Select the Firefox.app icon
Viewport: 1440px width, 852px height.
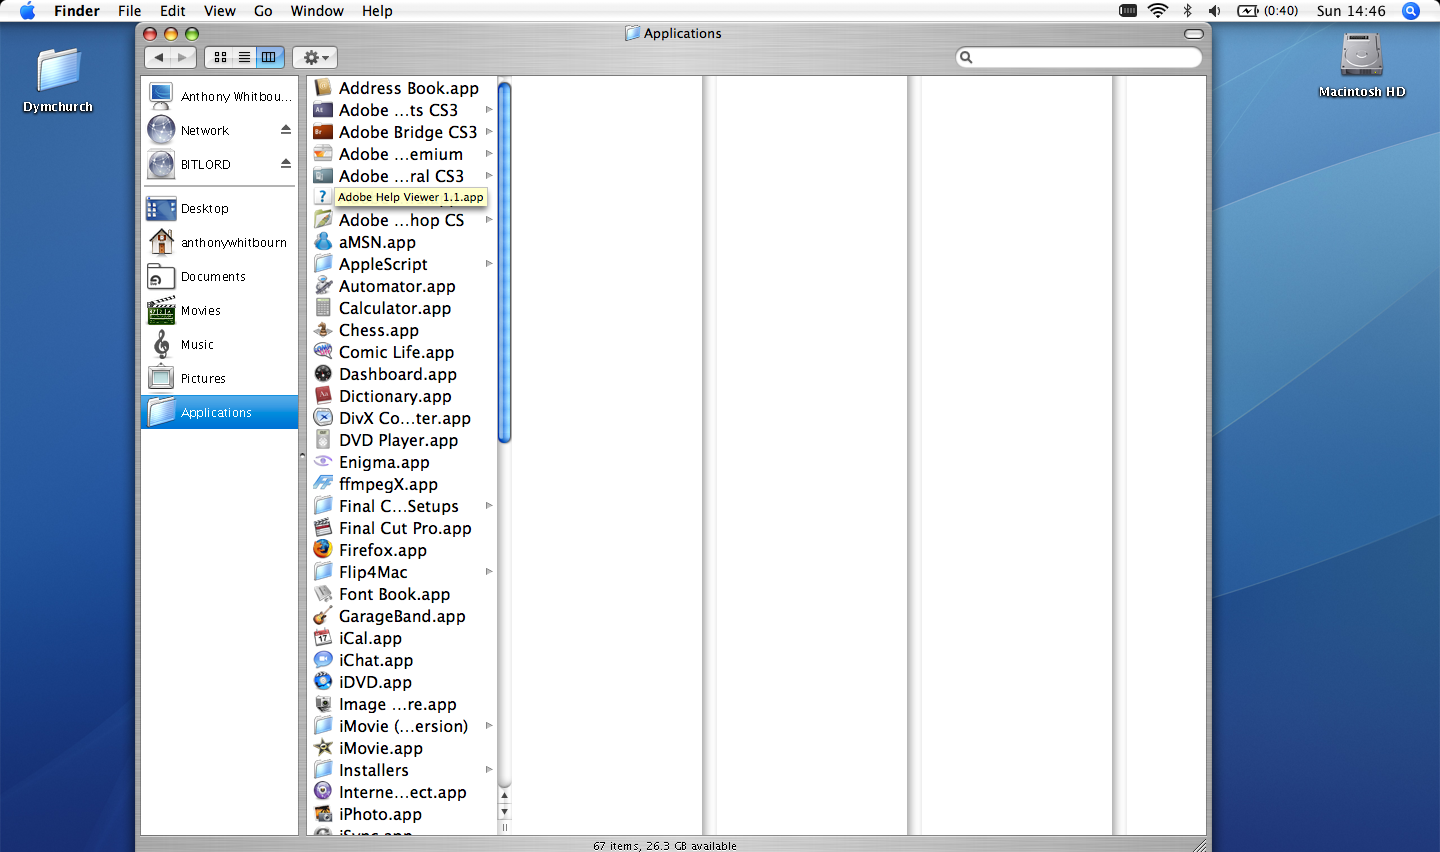[x=323, y=550]
